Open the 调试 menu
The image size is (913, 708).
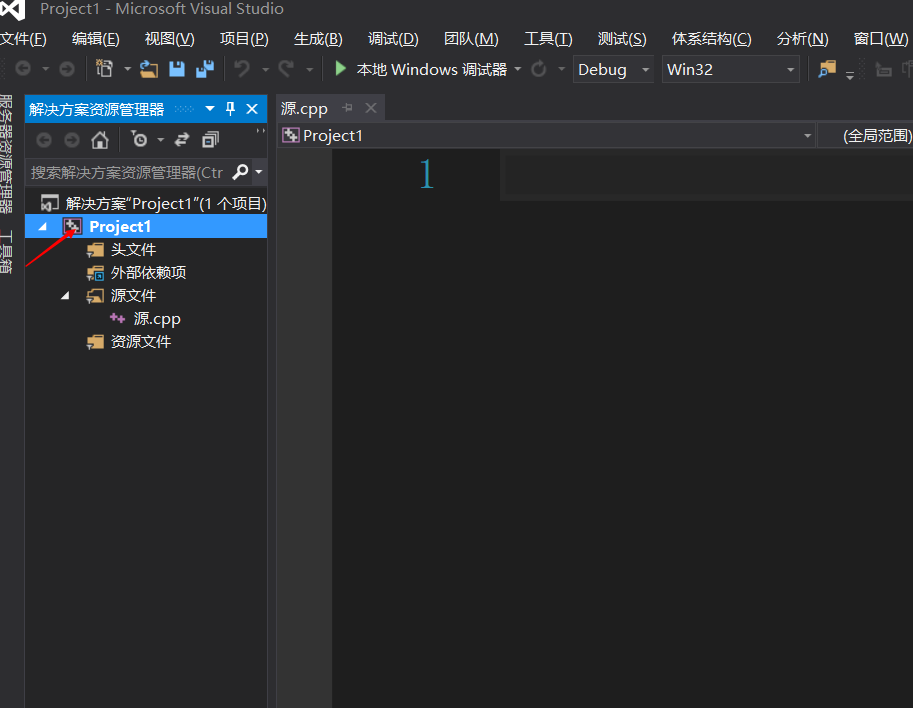click(x=392, y=38)
